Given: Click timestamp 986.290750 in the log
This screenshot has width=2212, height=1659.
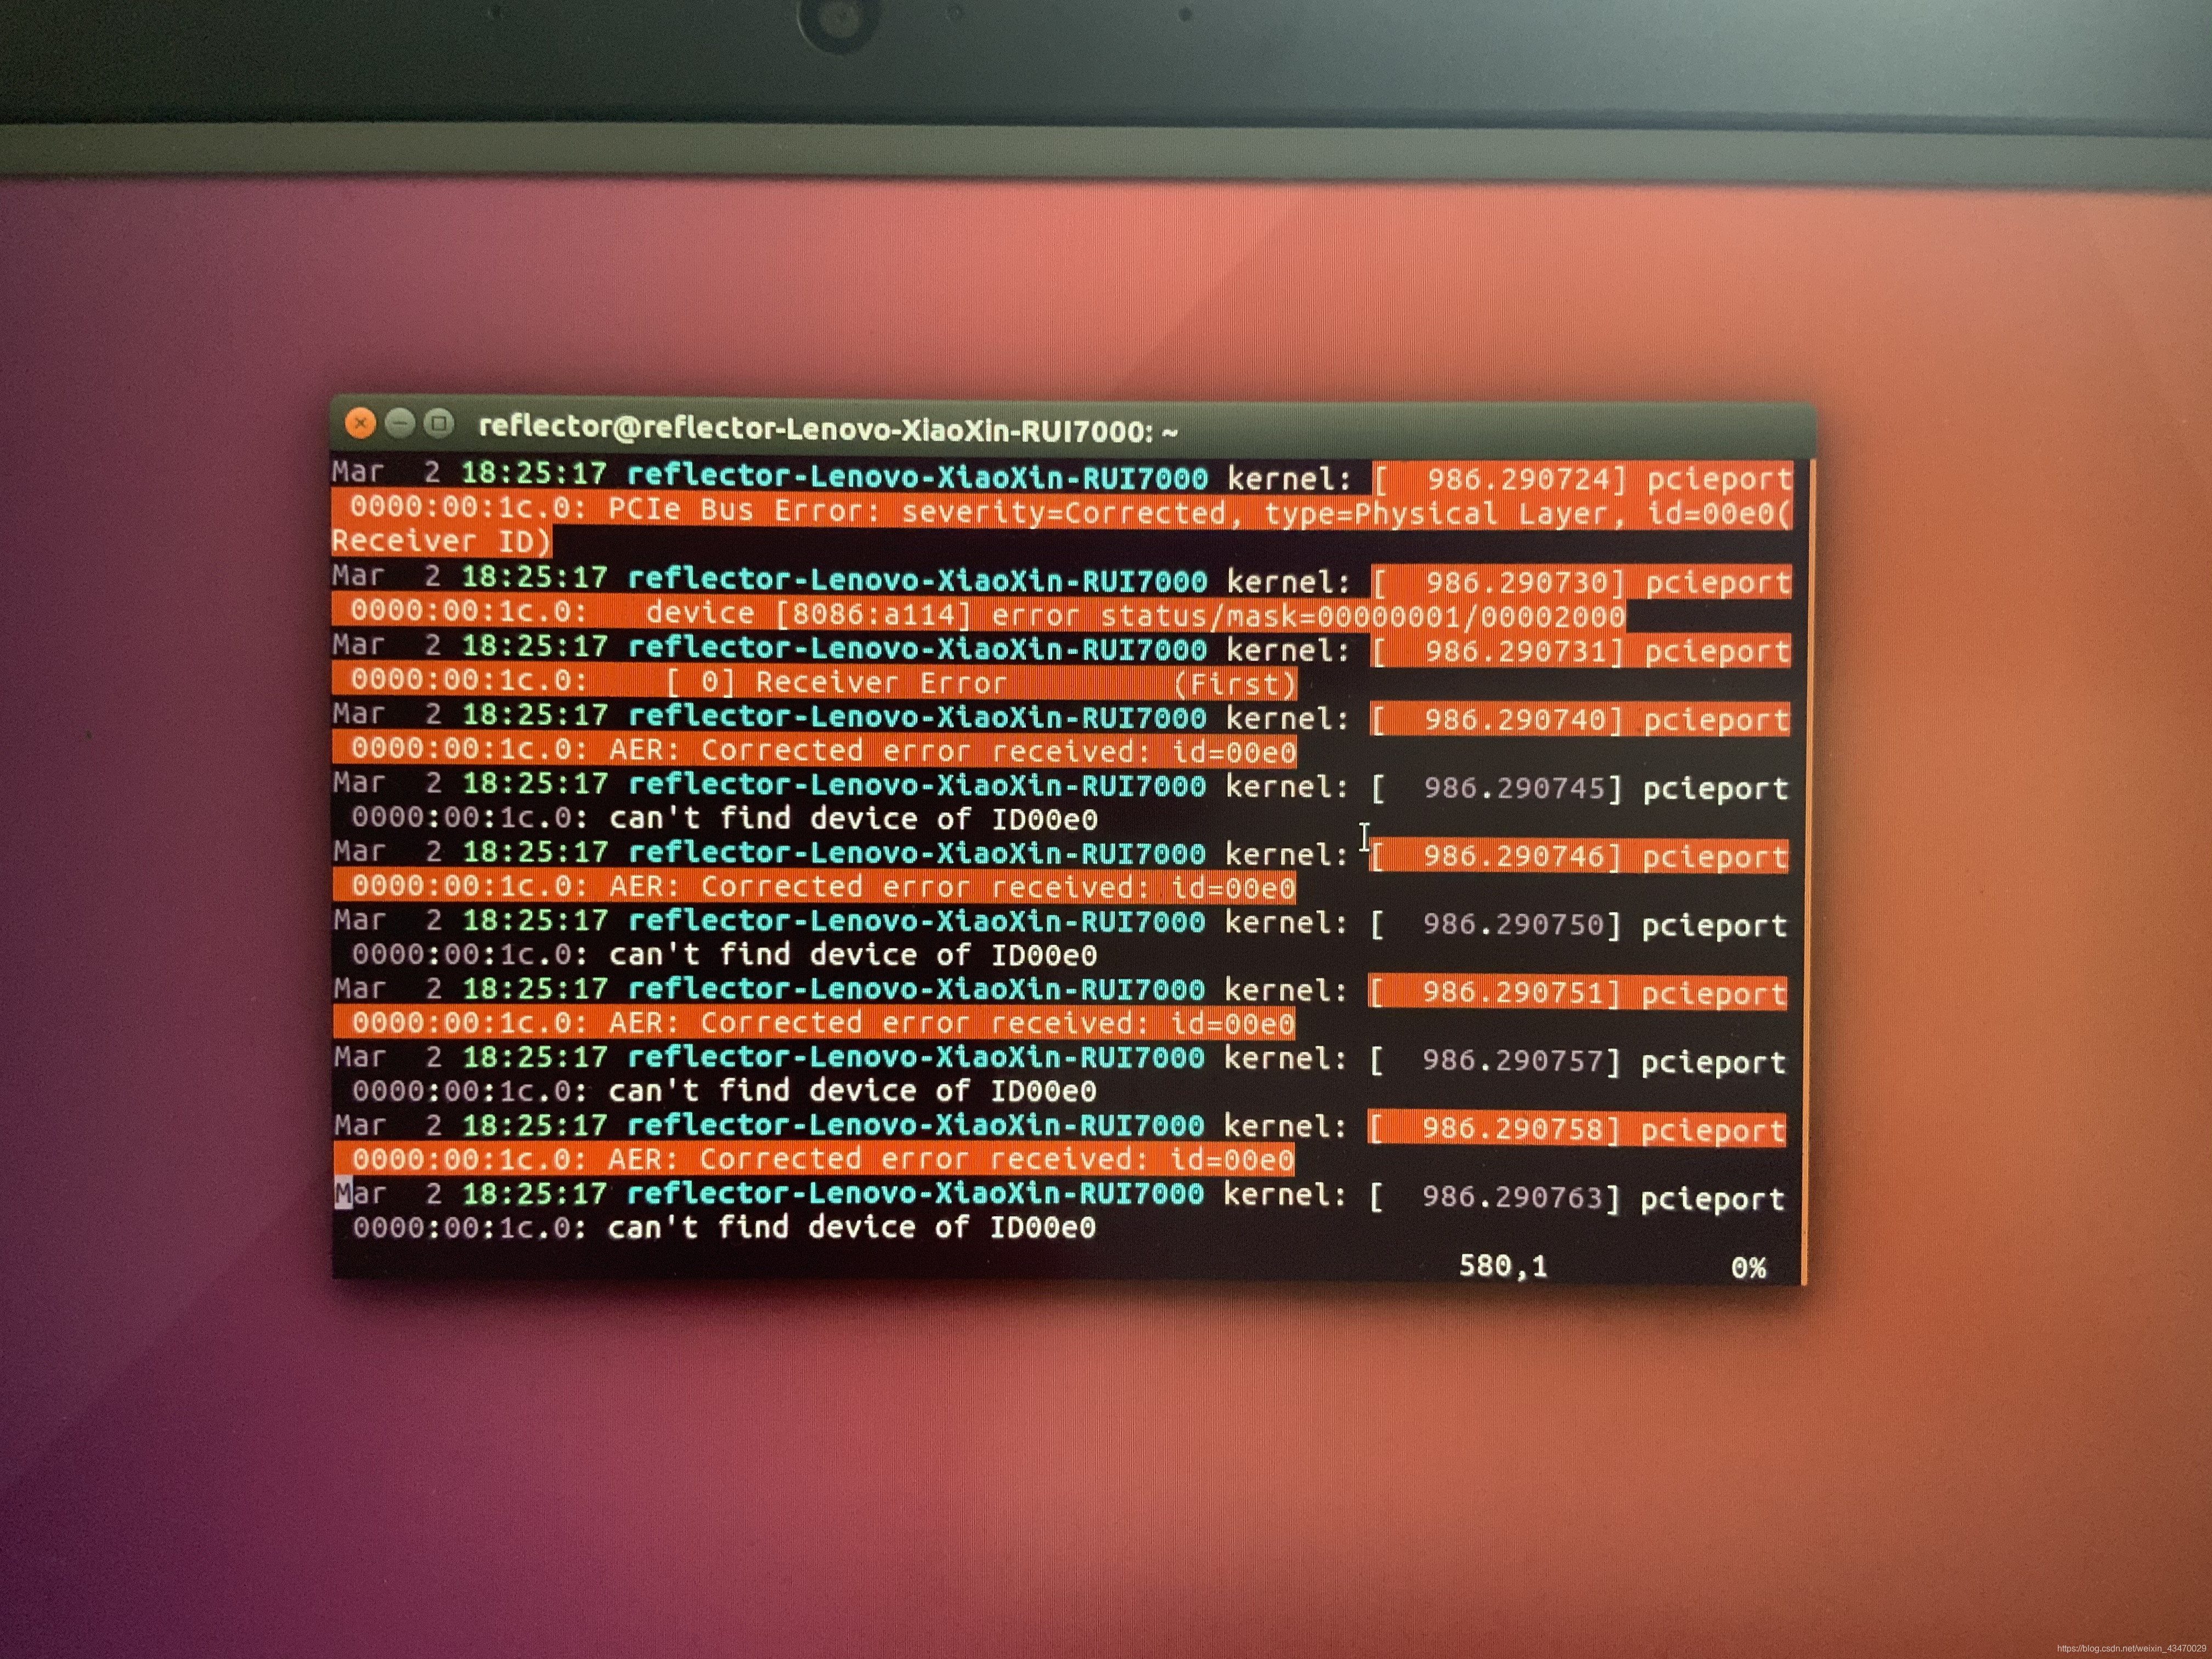Looking at the screenshot, I should pos(1513,924).
